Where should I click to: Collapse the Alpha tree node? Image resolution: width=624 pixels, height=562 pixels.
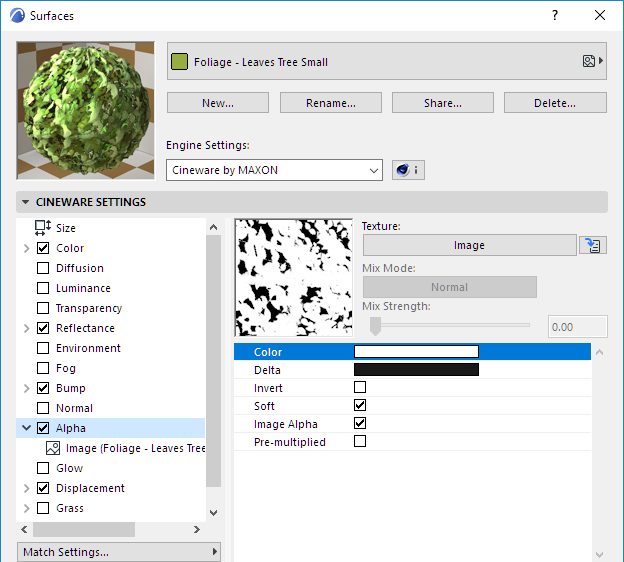click(x=27, y=428)
